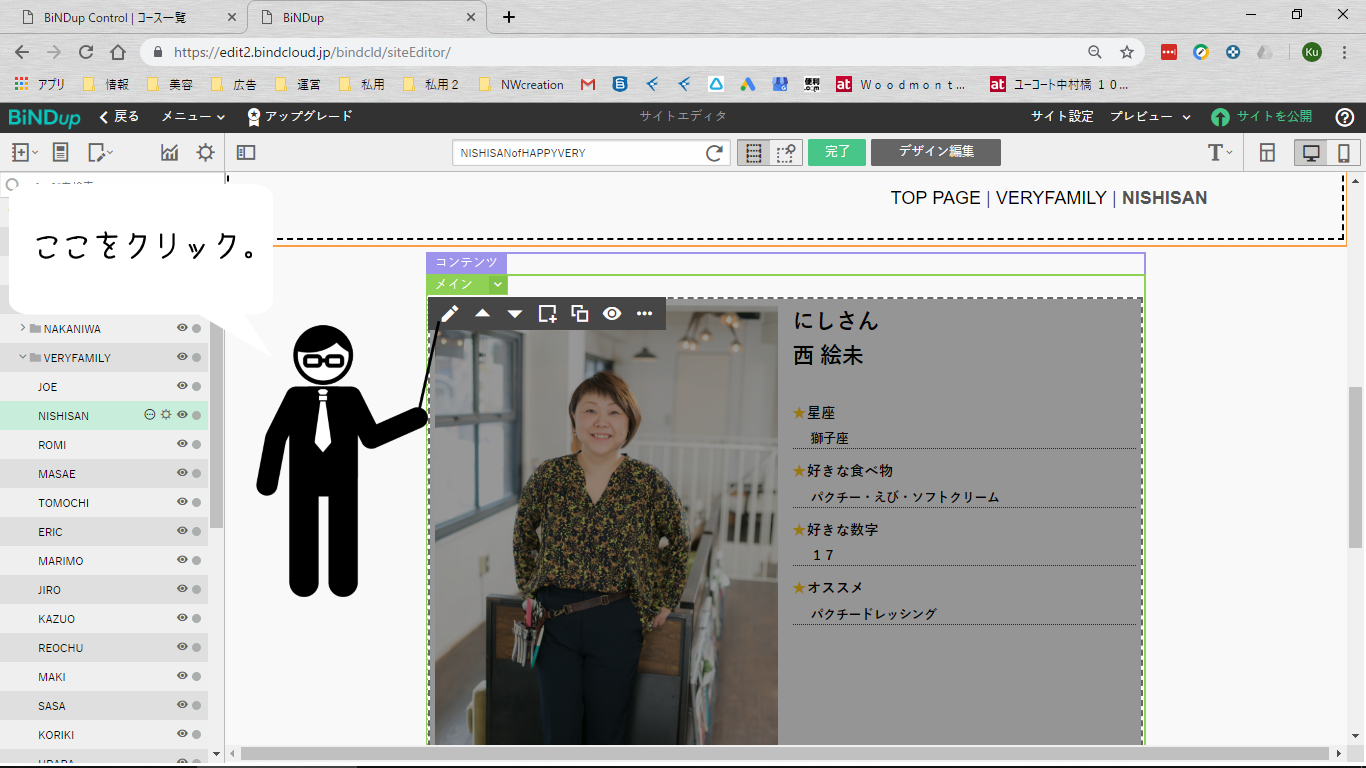Open the gear settings icon in editor toolbar

205,152
